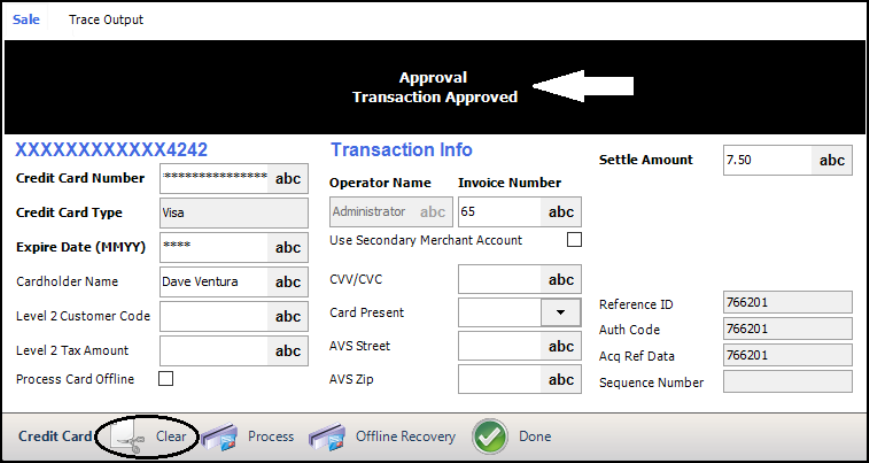Open abc keyboard for Expire Date
The height and width of the screenshot is (463, 869).
point(288,247)
